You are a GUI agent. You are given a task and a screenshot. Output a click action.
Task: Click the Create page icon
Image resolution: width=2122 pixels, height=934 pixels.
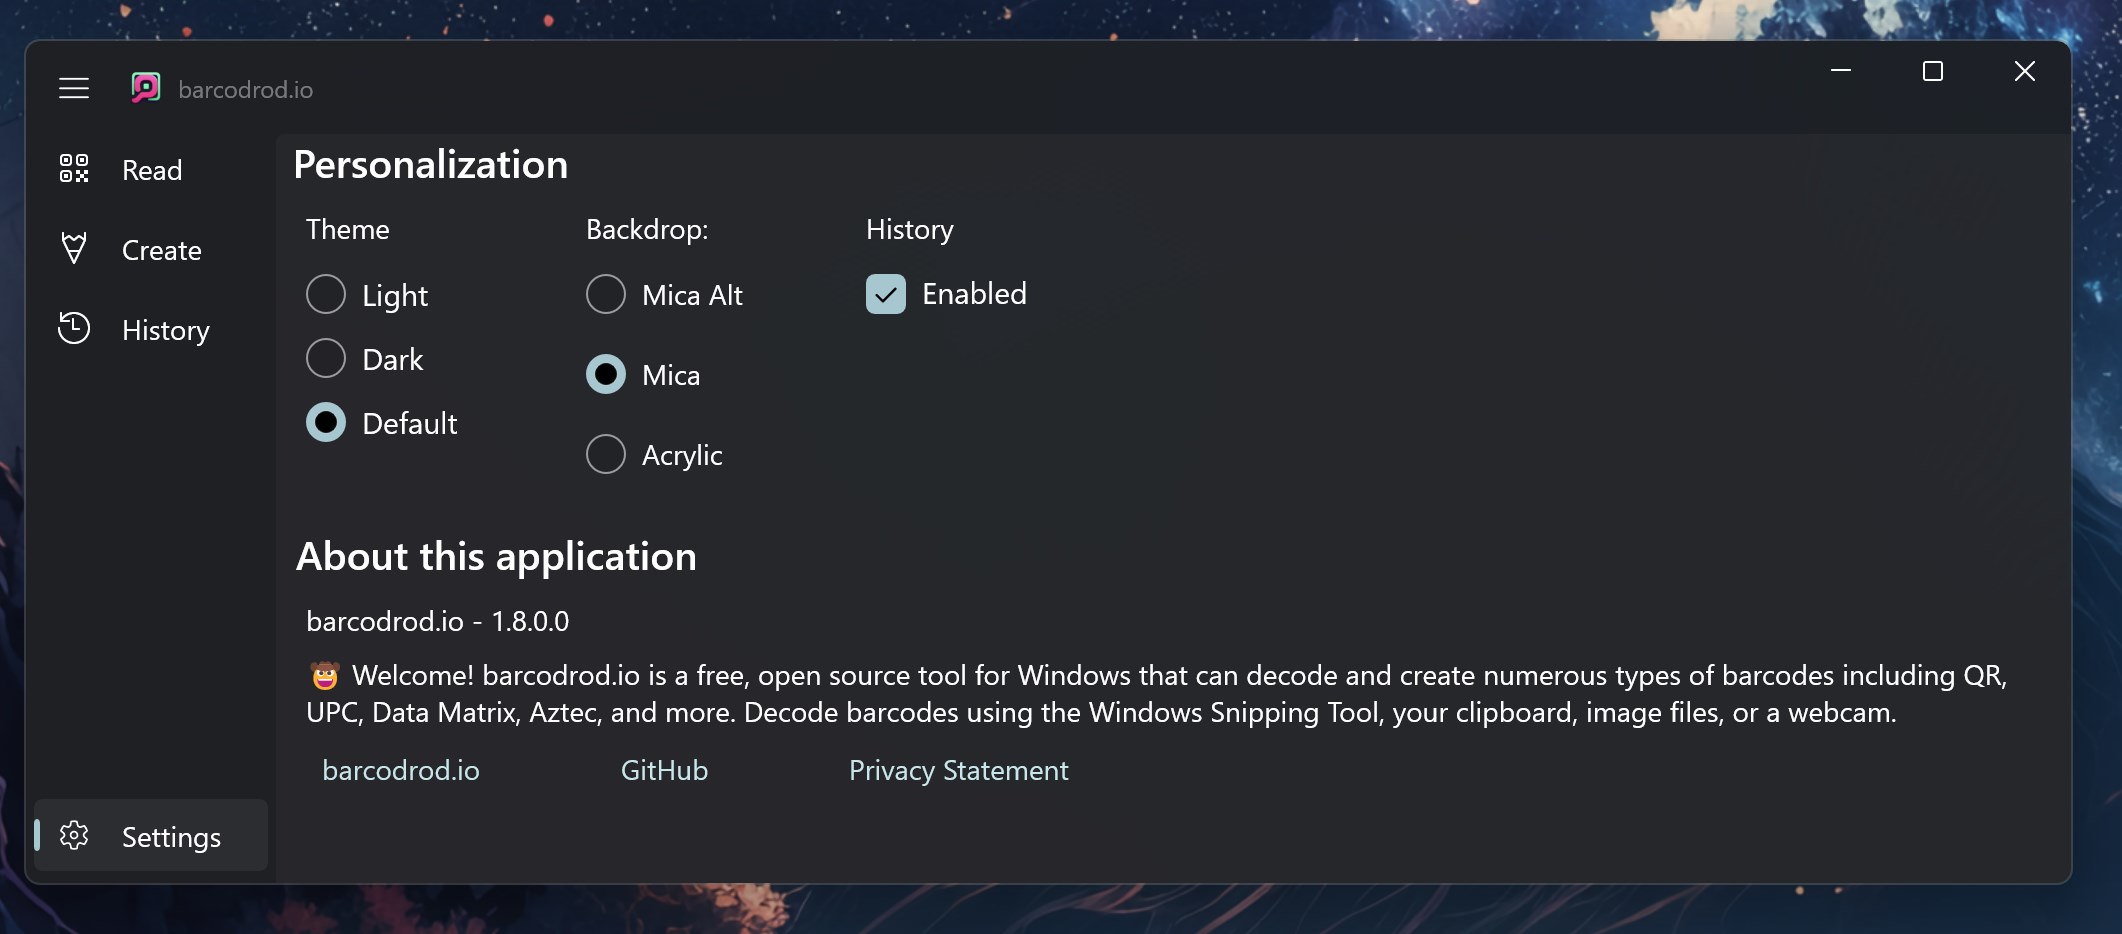tap(74, 249)
